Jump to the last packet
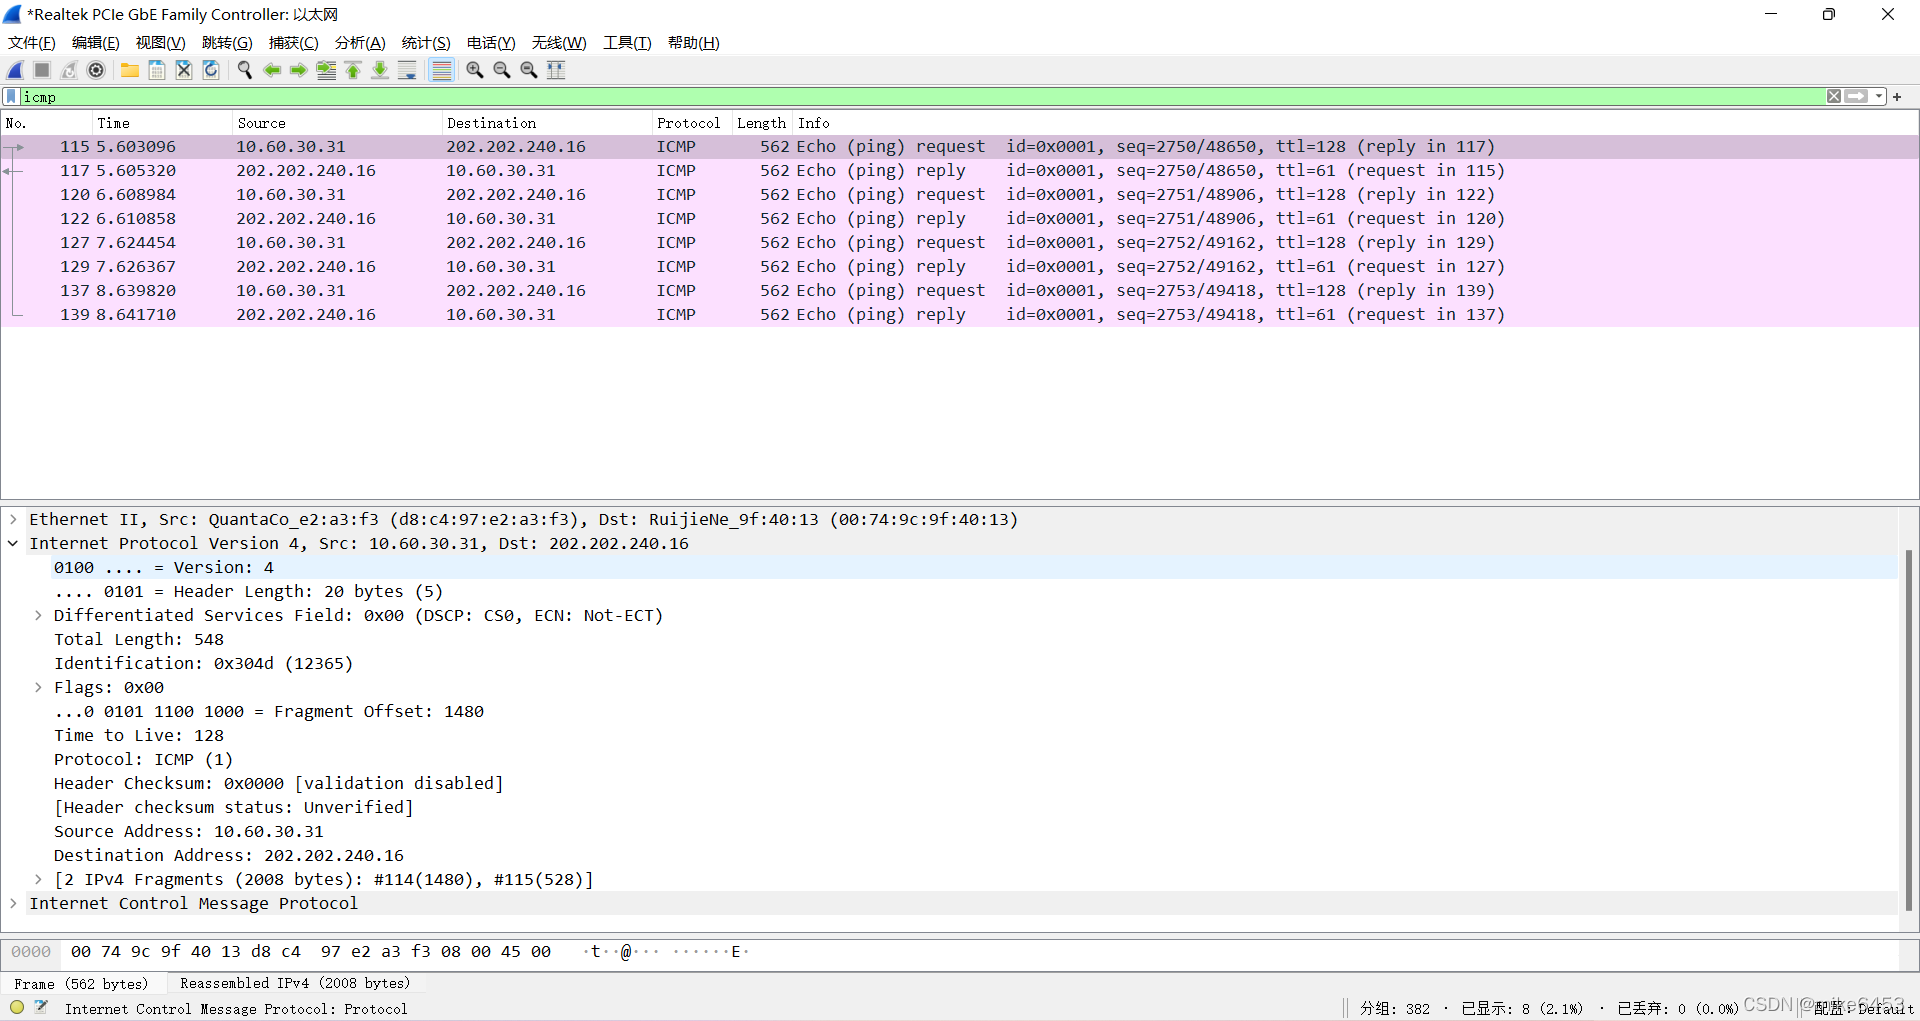The width and height of the screenshot is (1920, 1021). 380,70
